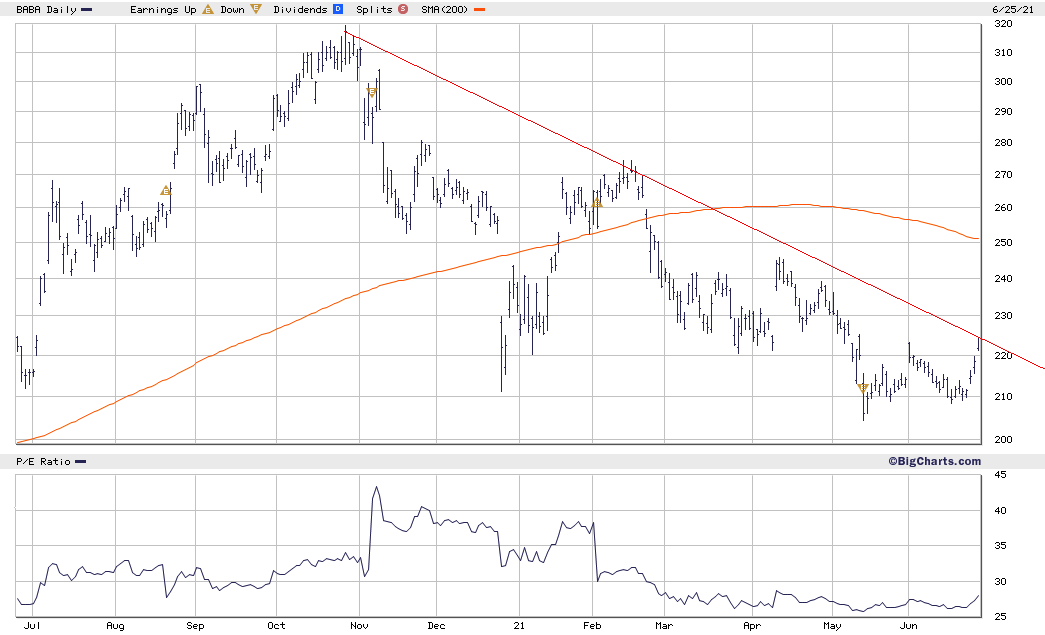
Task: Click the 25 label on P/E axis
Action: tap(1000, 617)
